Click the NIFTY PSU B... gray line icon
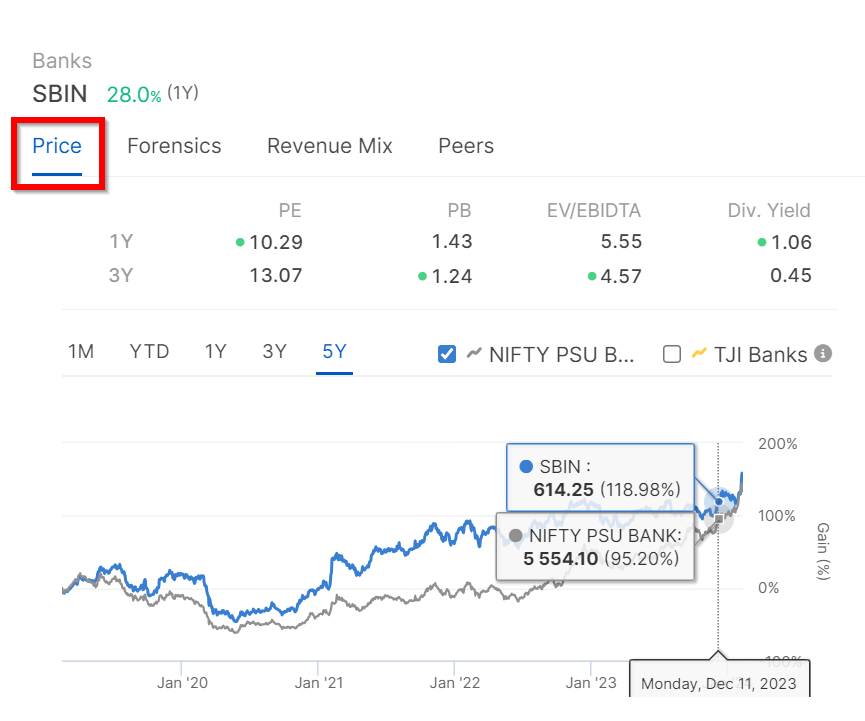This screenshot has width=865, height=721. coord(474,353)
